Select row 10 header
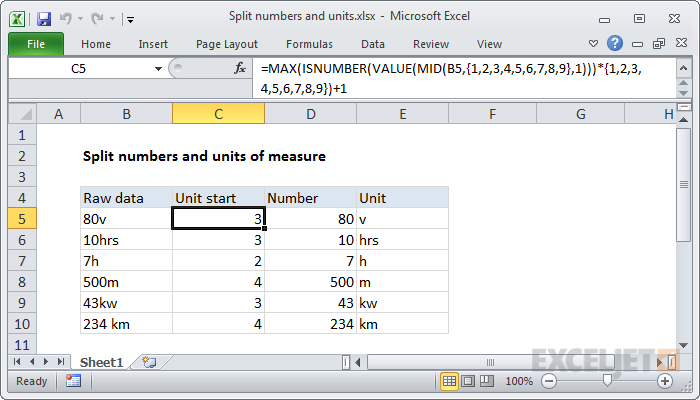The height and width of the screenshot is (400, 700). pyautogui.click(x=22, y=324)
